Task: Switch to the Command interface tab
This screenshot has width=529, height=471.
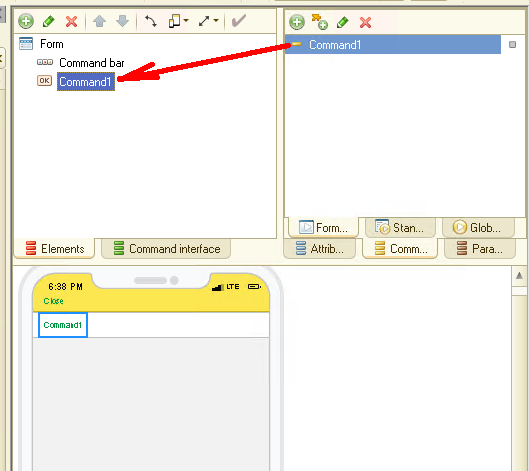Action: tap(166, 249)
